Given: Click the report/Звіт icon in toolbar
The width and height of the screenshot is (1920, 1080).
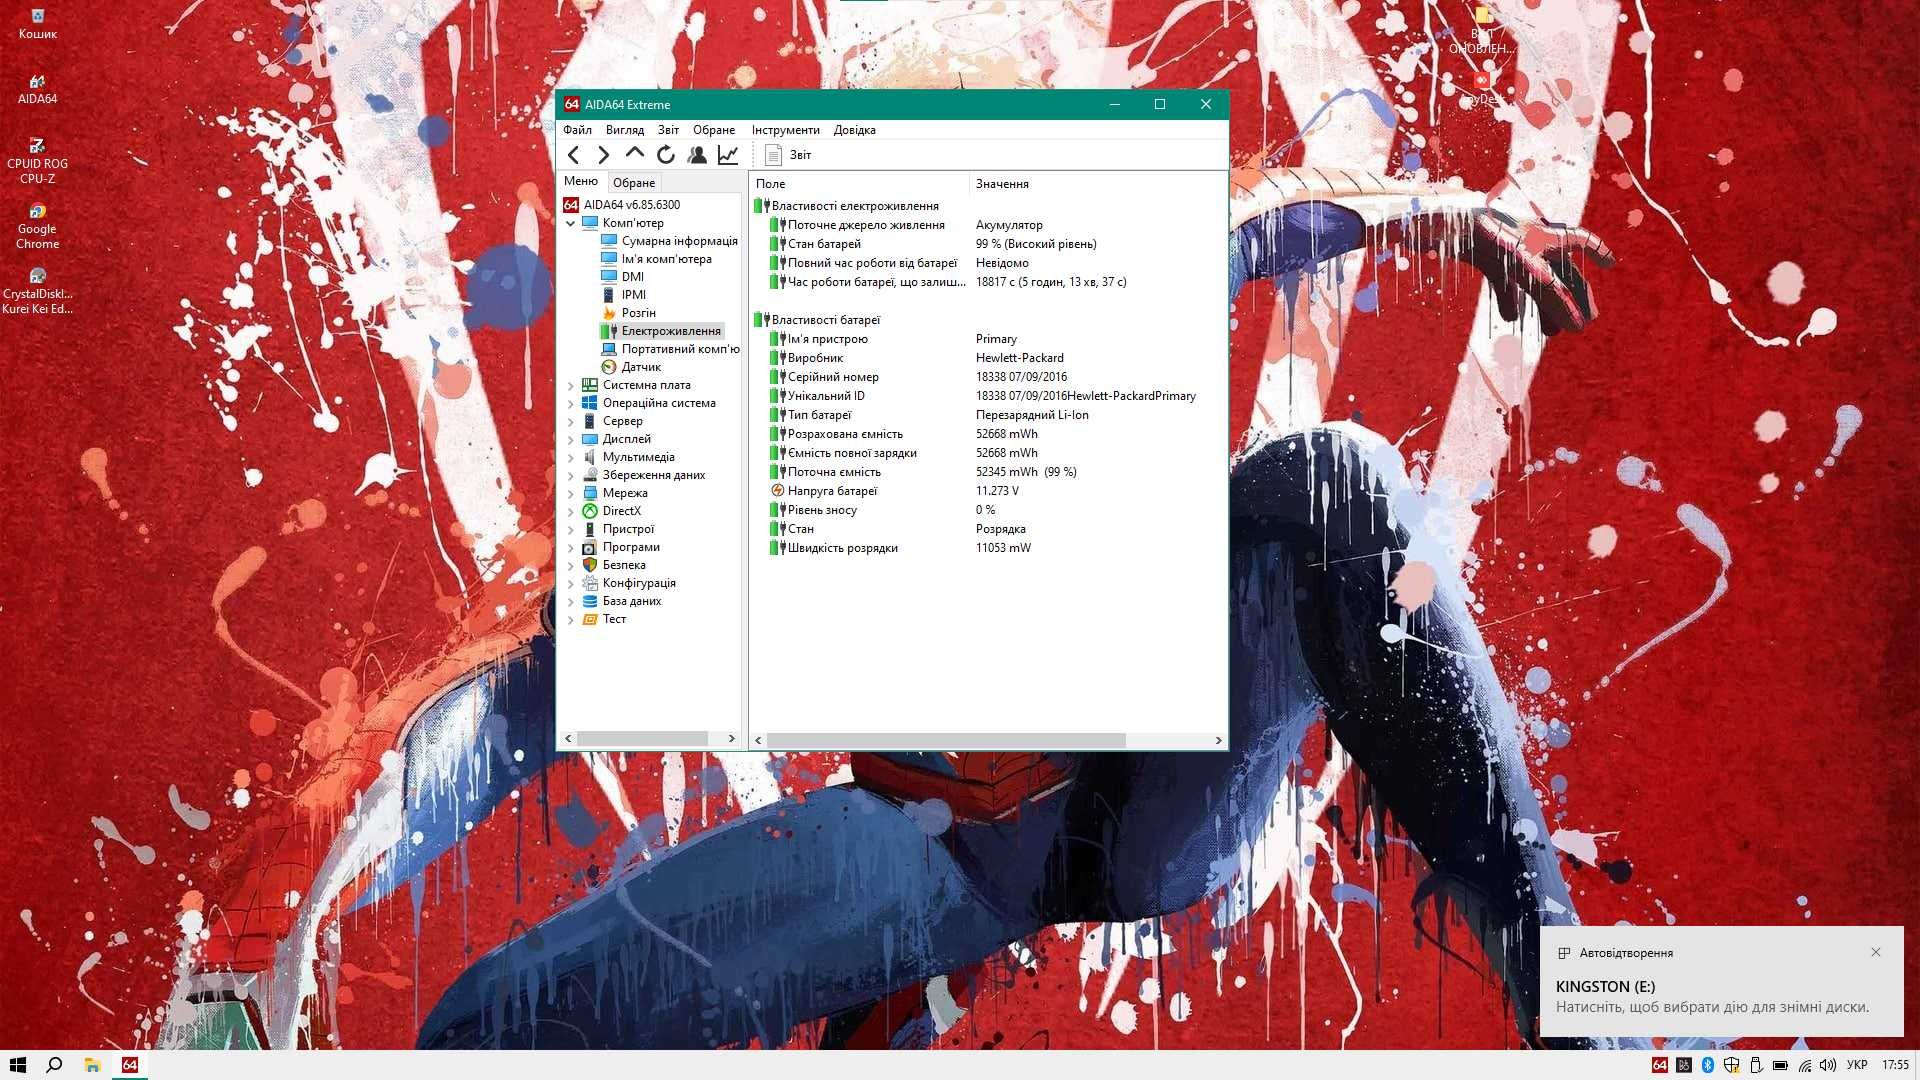Looking at the screenshot, I should click(x=771, y=154).
